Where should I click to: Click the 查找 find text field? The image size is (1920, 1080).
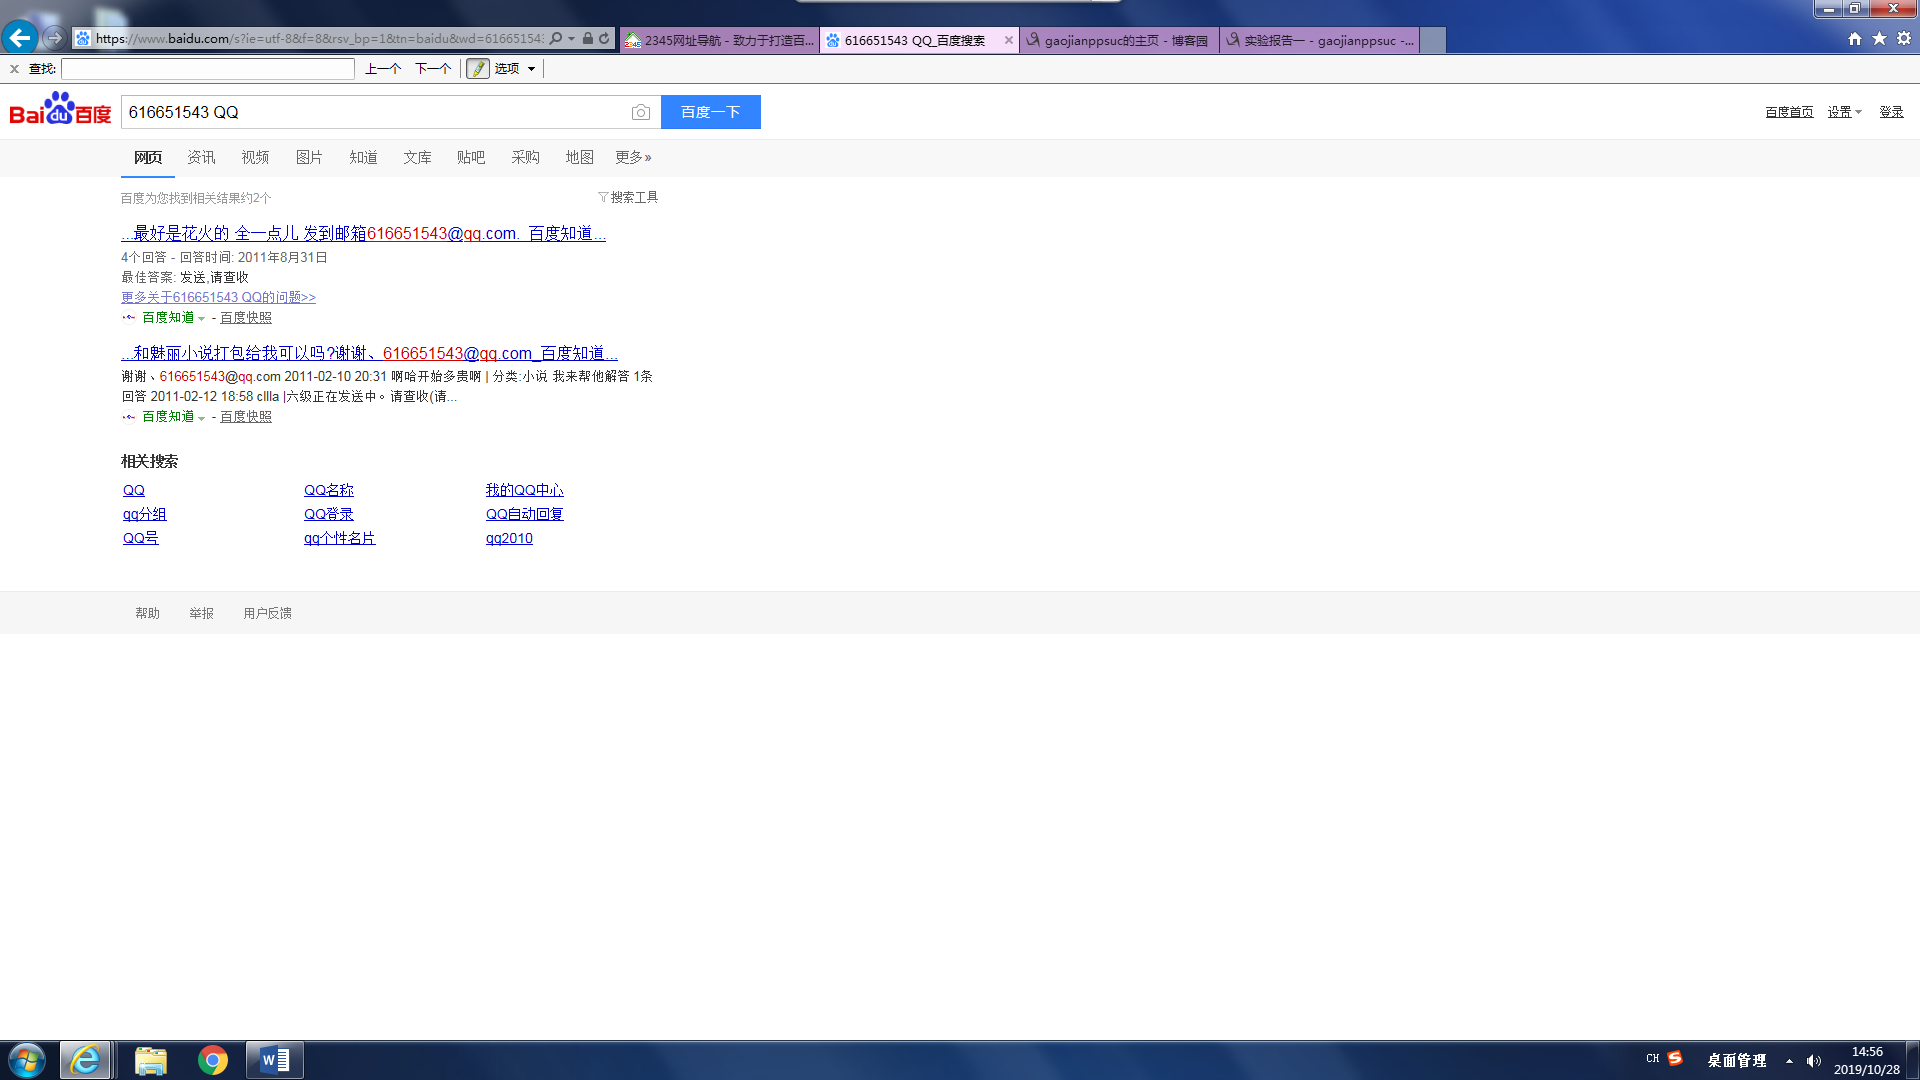point(208,69)
